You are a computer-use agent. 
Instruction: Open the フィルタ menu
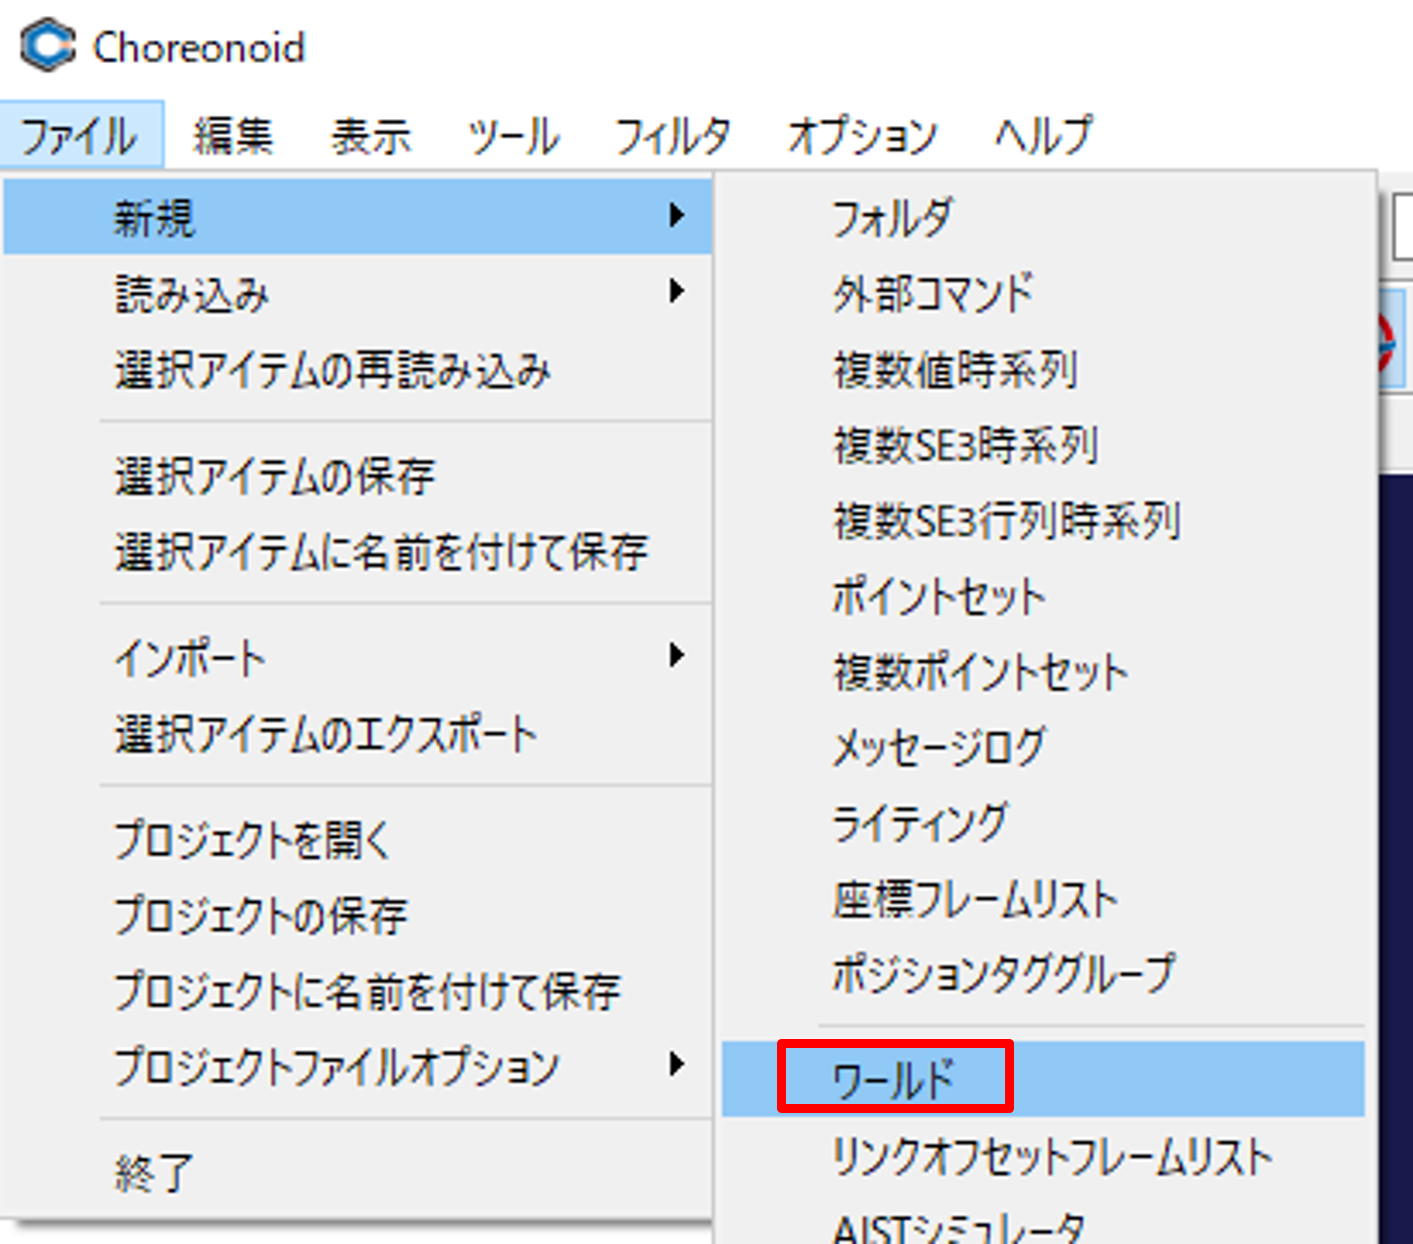pos(672,135)
